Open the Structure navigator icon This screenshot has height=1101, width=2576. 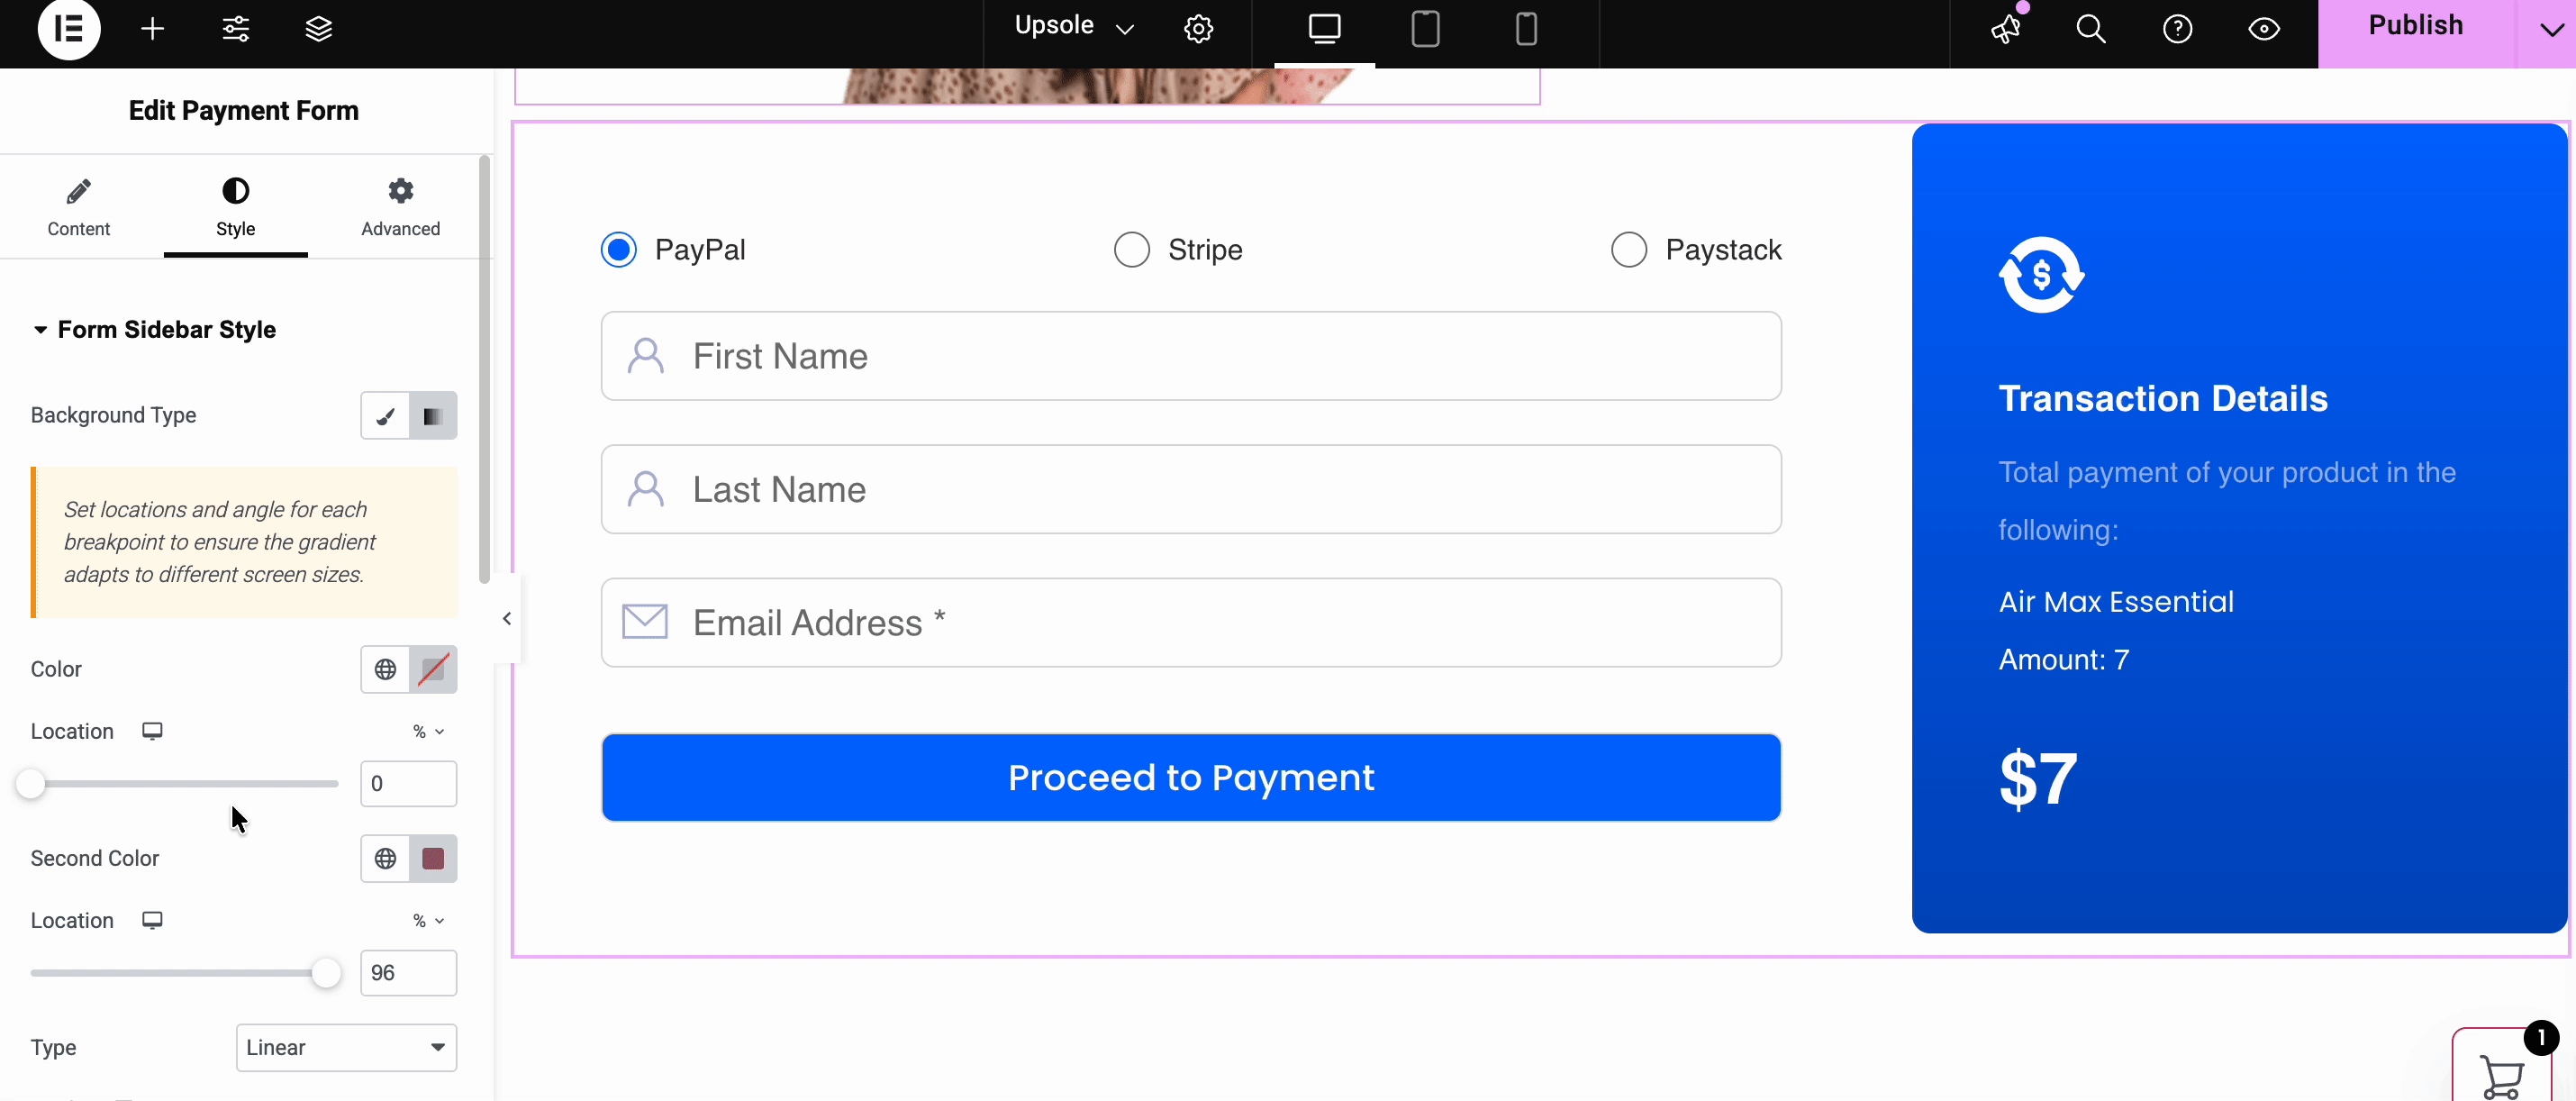click(x=318, y=29)
